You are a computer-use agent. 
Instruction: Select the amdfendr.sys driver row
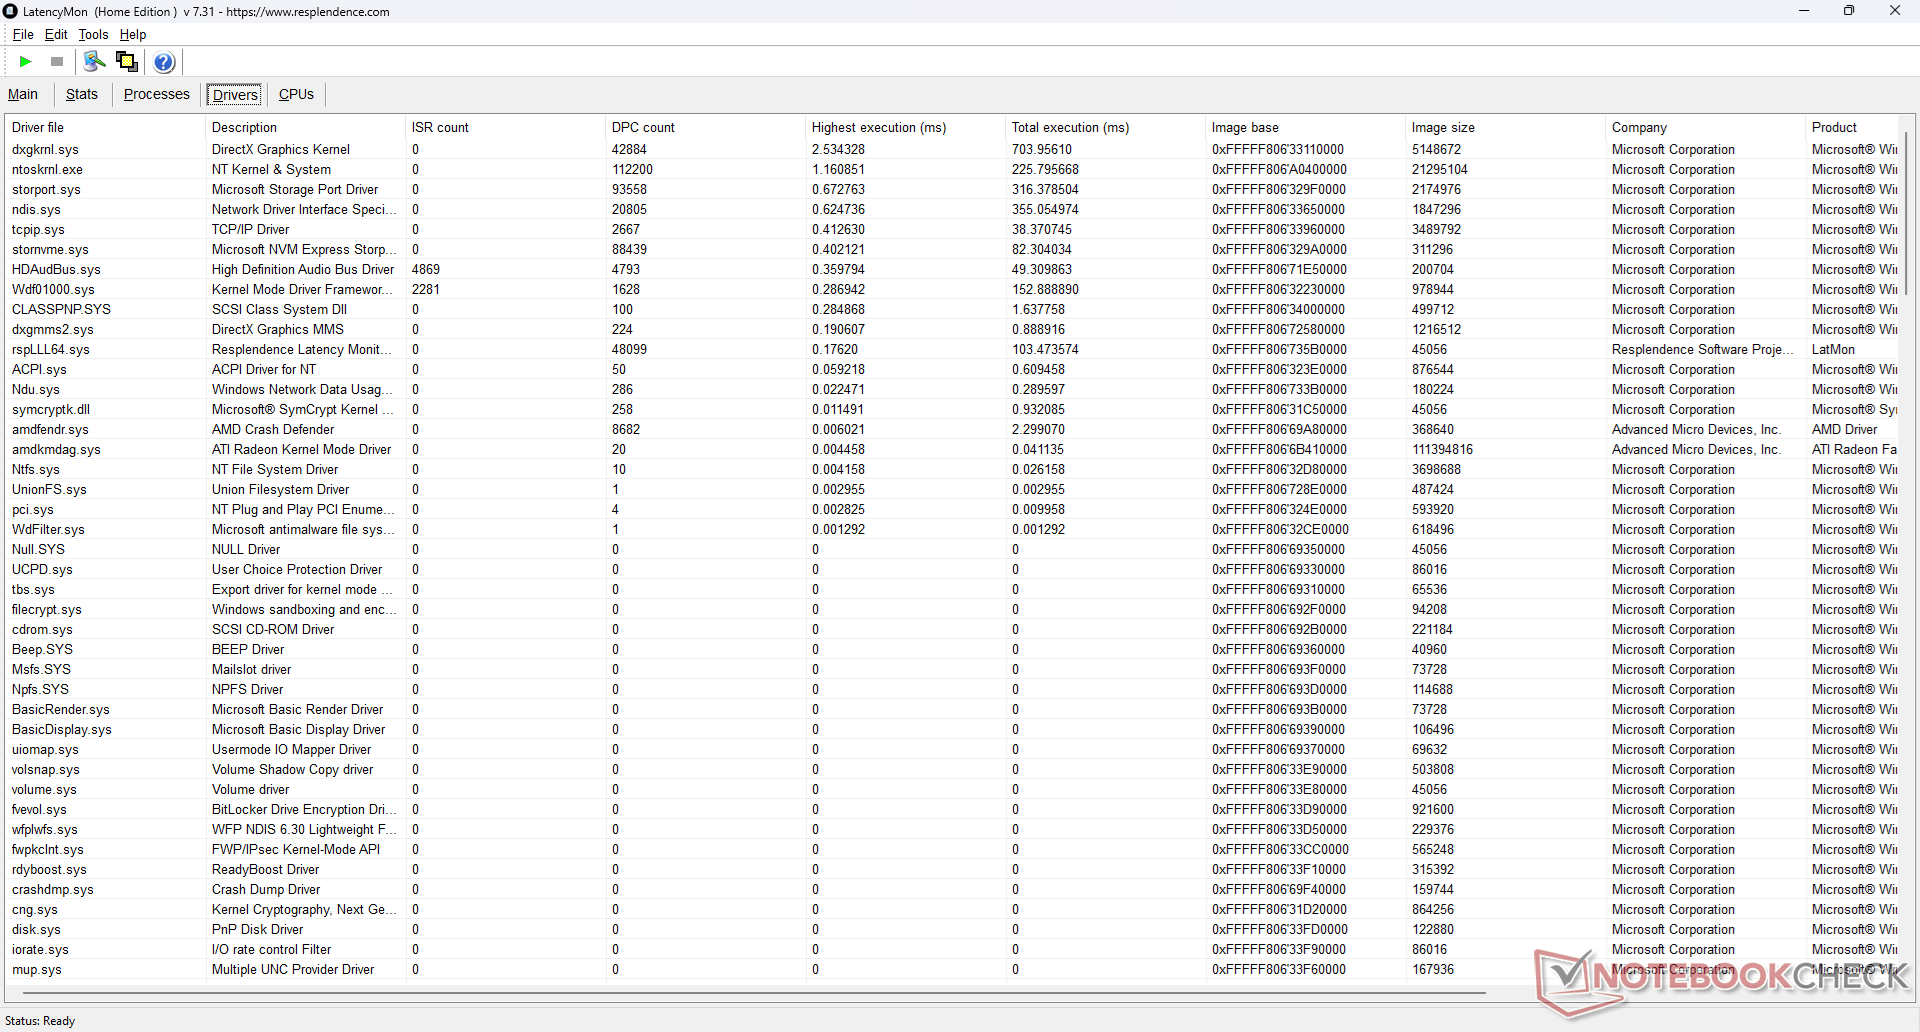click(952, 429)
